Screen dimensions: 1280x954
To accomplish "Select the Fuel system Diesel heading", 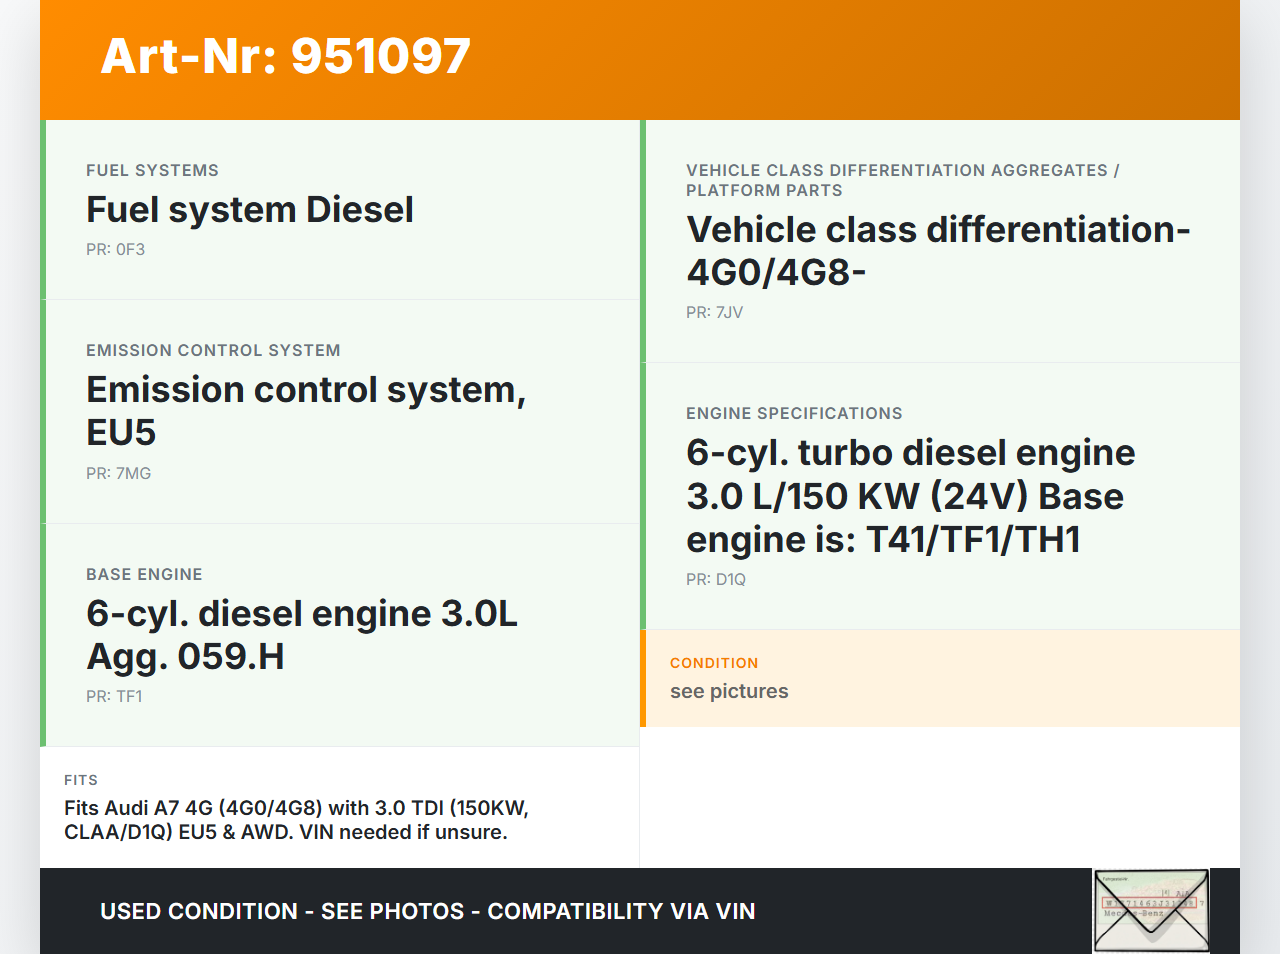I will coord(249,210).
